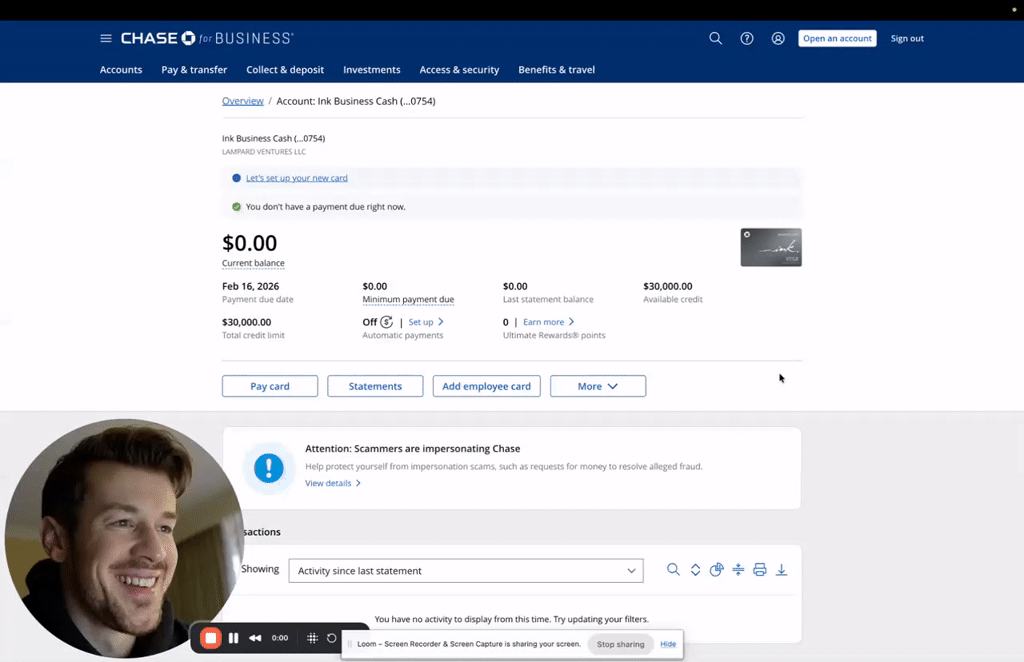Click Stop sharing button
The image size is (1024, 662).
pyautogui.click(x=620, y=644)
